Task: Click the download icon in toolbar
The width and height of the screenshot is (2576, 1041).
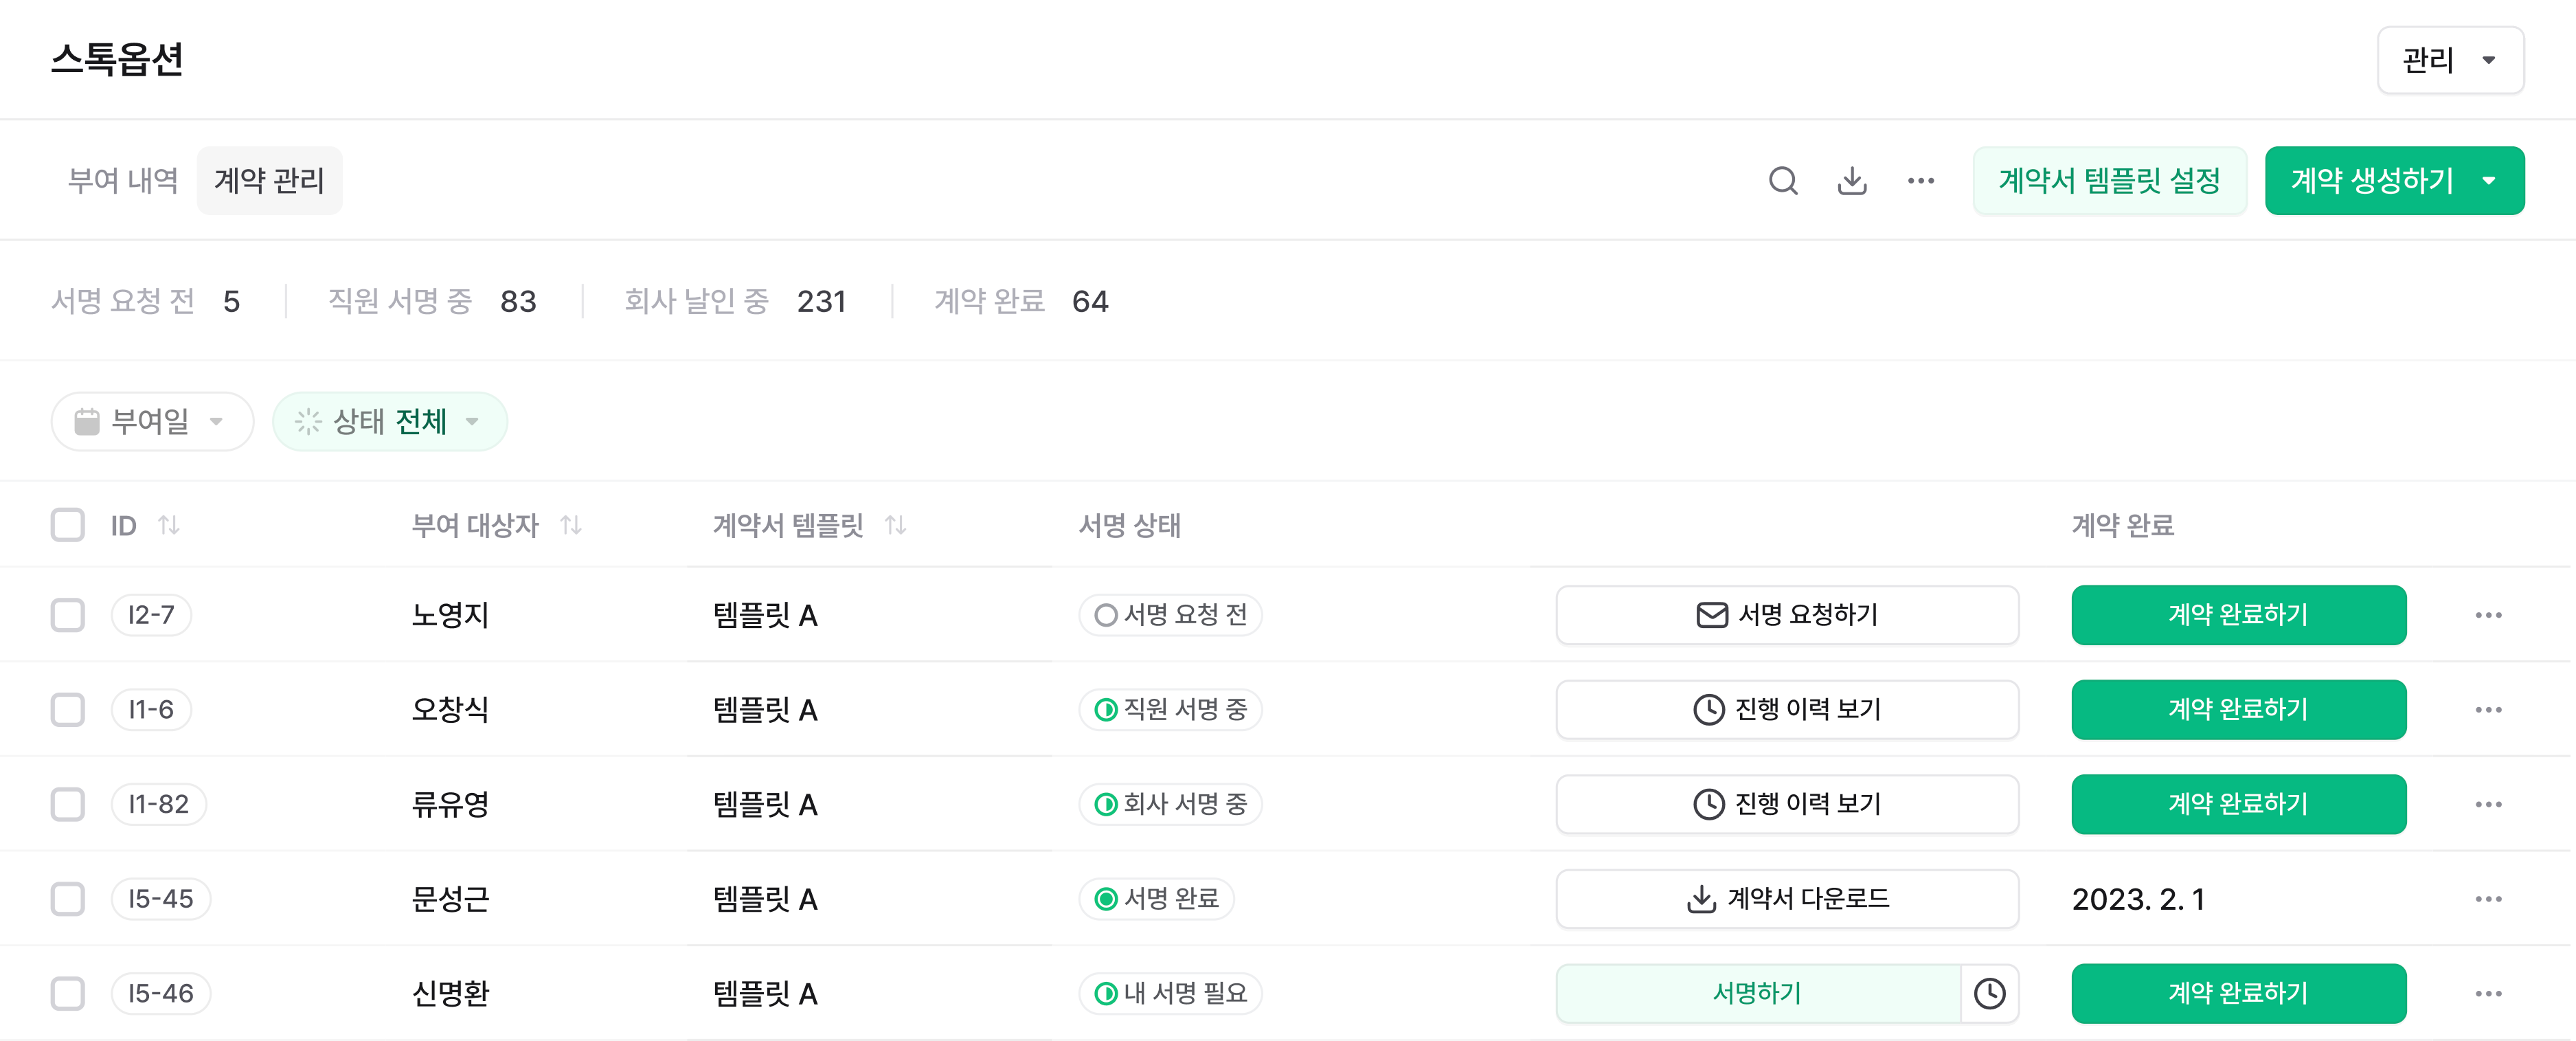Action: pos(1852,181)
